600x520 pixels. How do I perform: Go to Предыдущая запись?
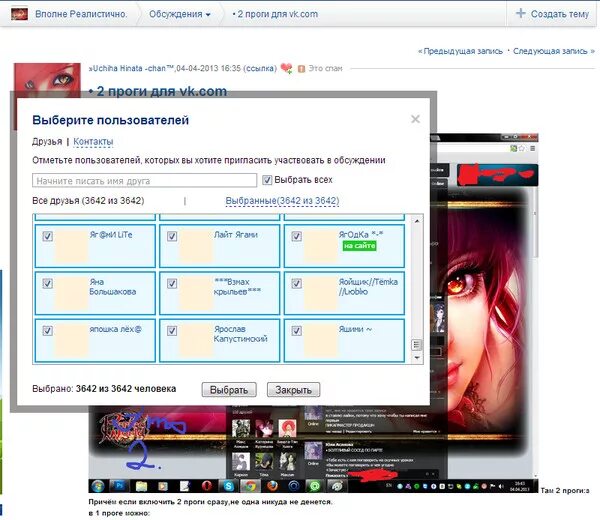(460, 51)
